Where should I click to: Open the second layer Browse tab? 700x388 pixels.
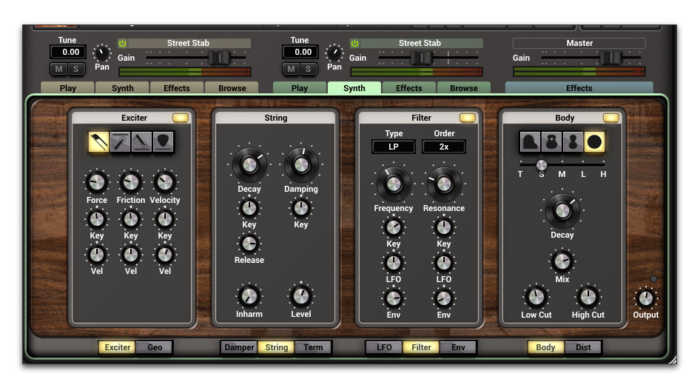464,88
